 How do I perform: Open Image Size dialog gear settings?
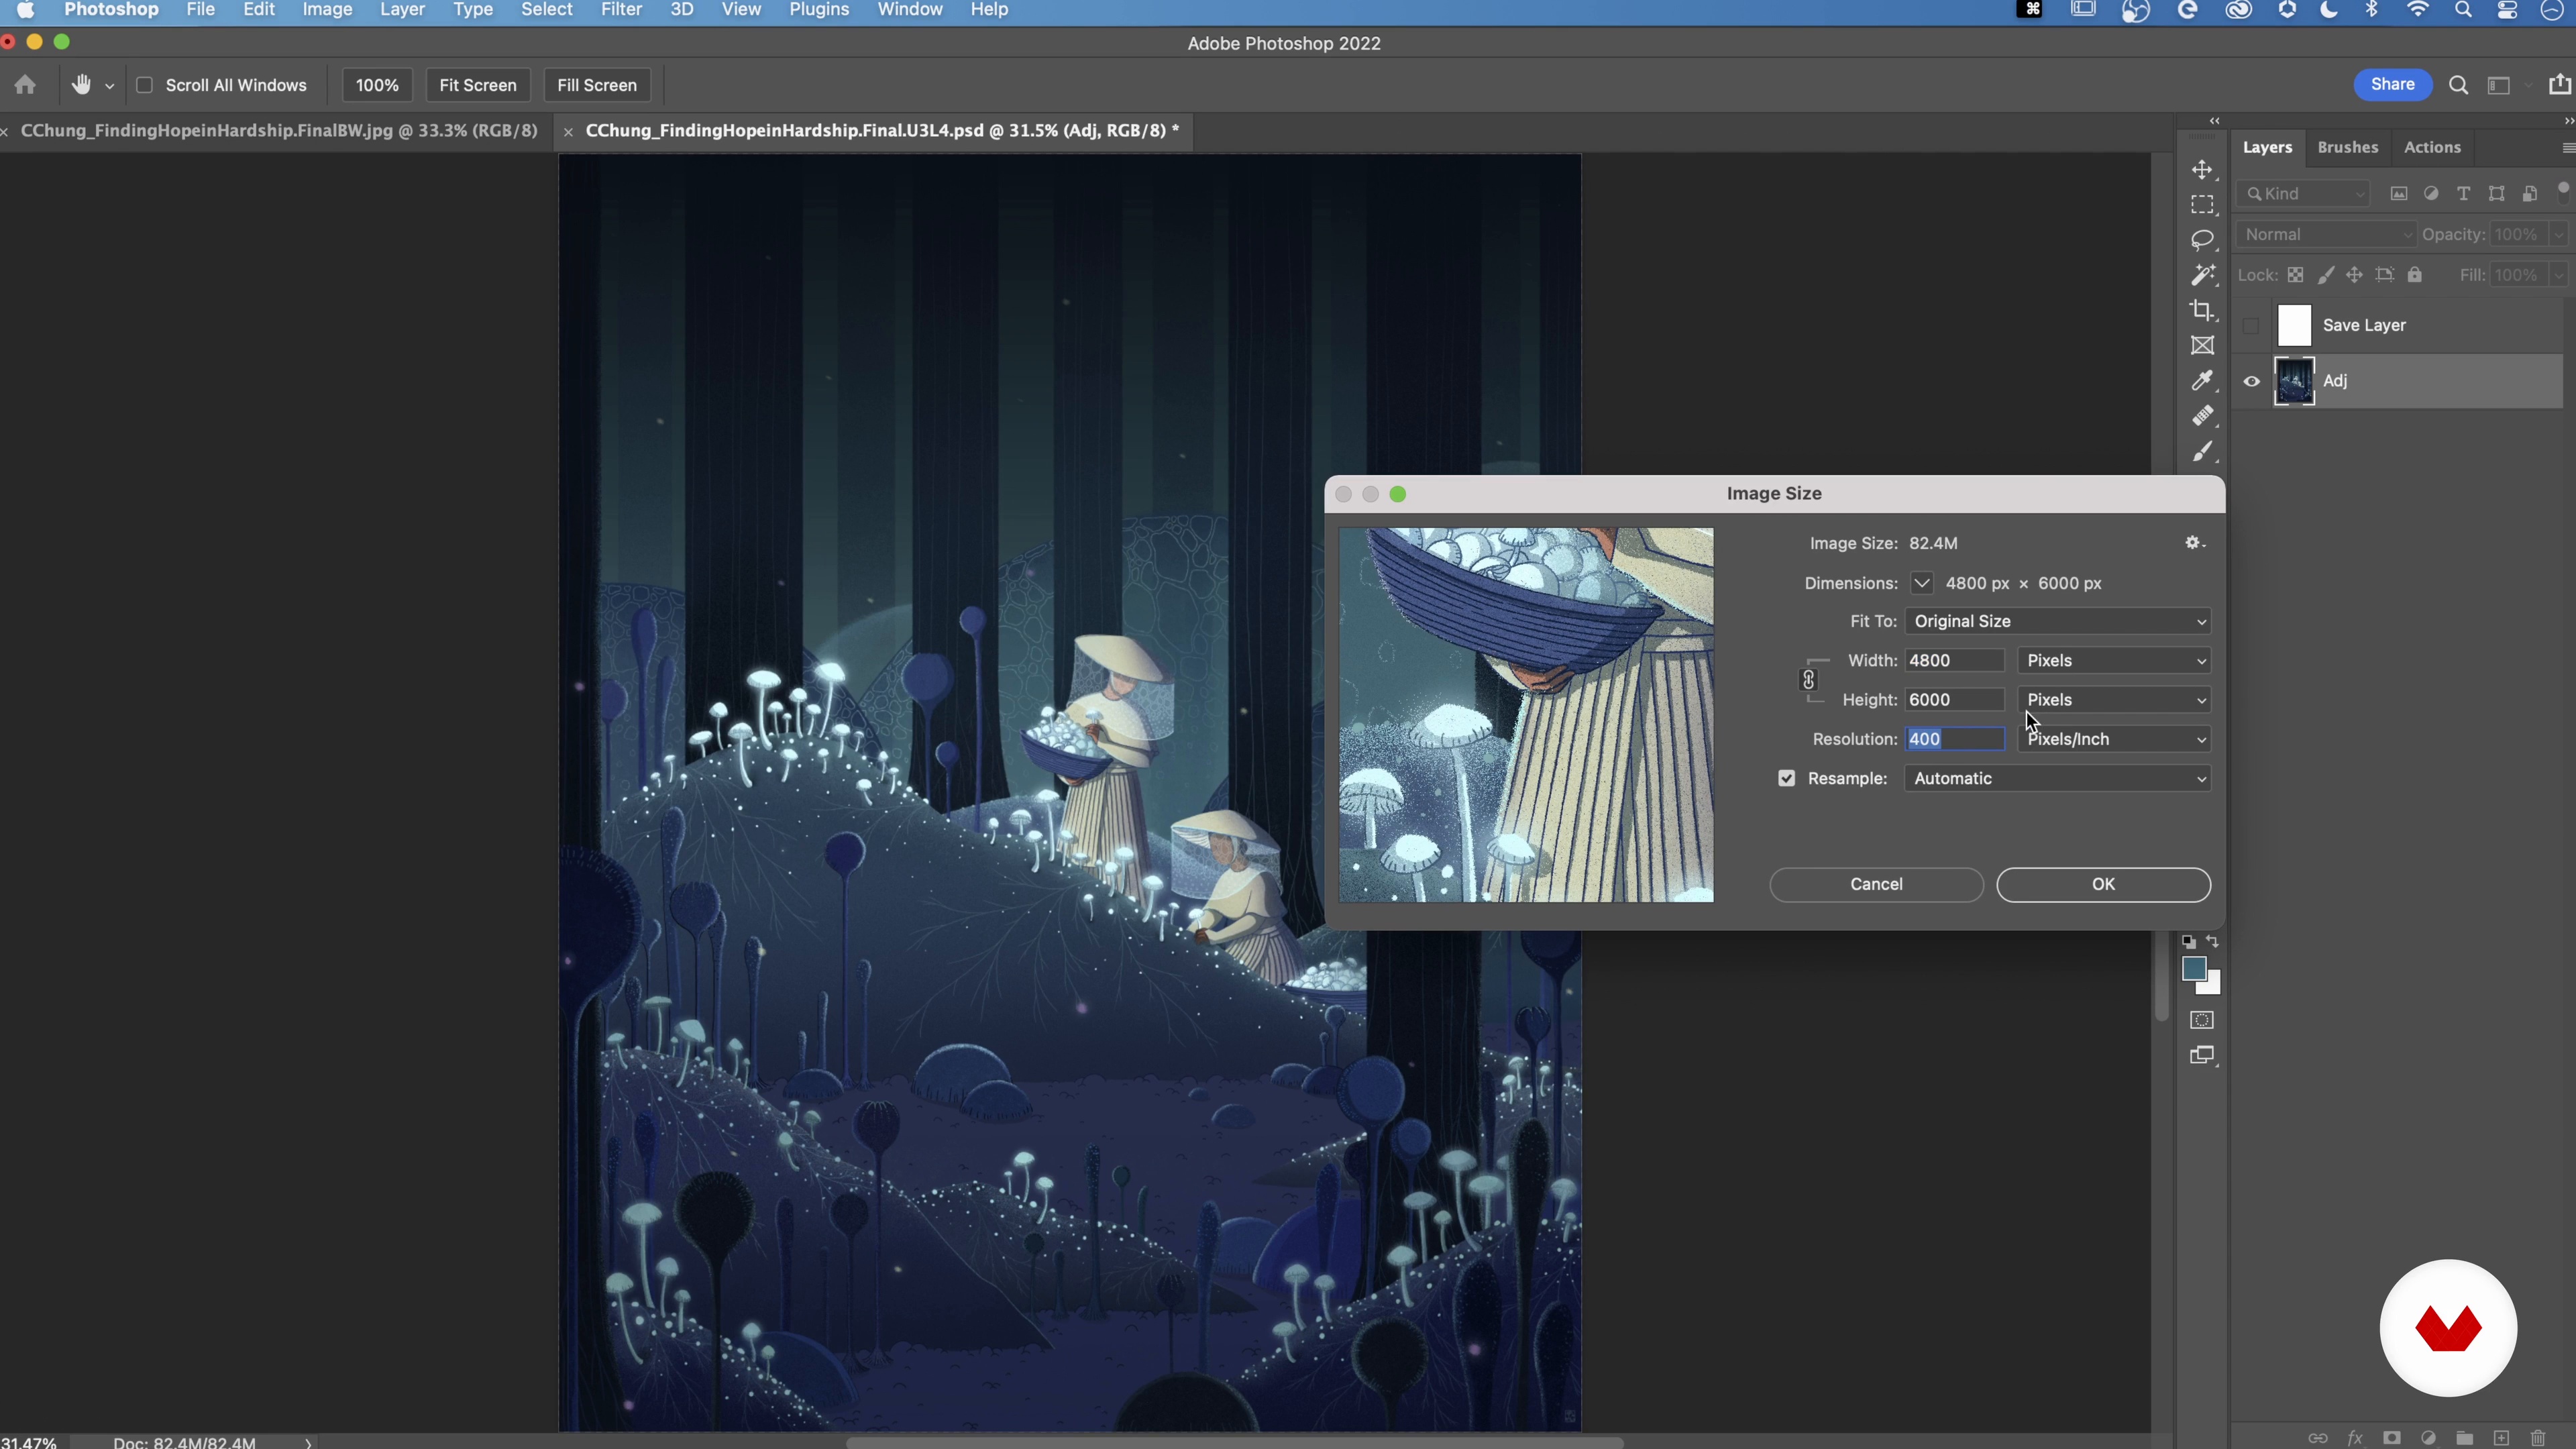point(2195,543)
